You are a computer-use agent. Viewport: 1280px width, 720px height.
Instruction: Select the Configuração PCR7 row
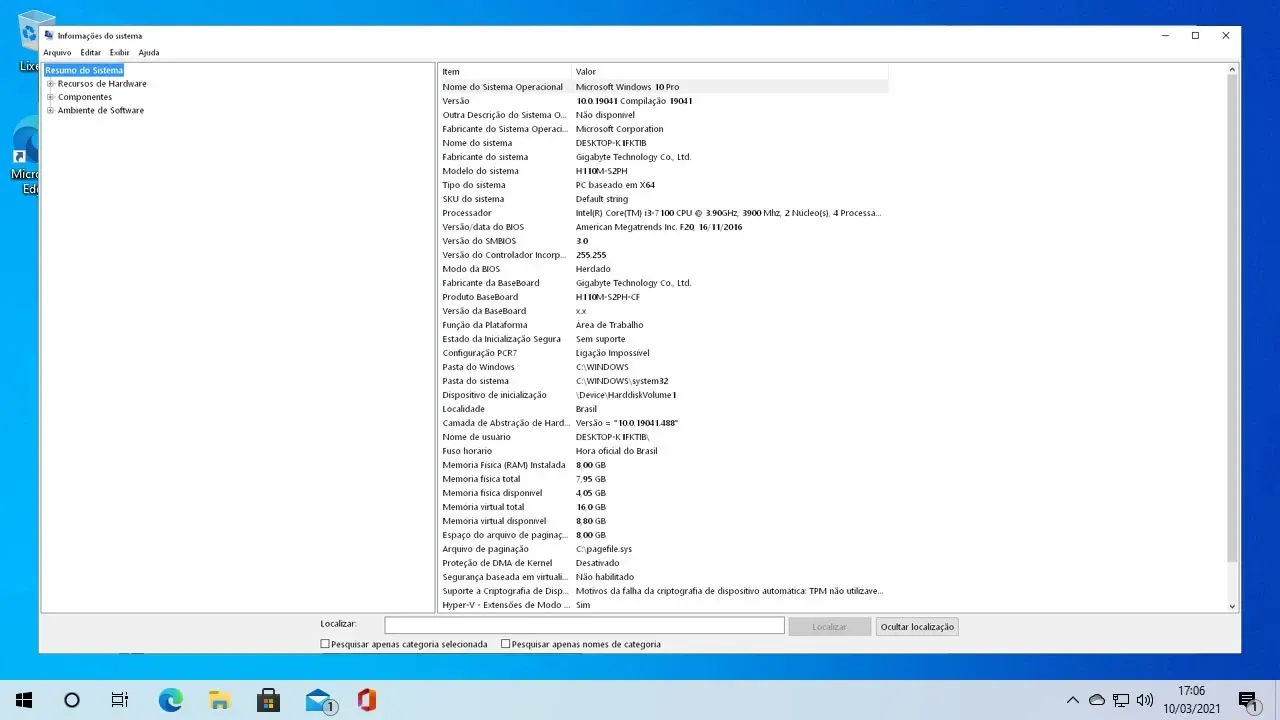(x=664, y=353)
